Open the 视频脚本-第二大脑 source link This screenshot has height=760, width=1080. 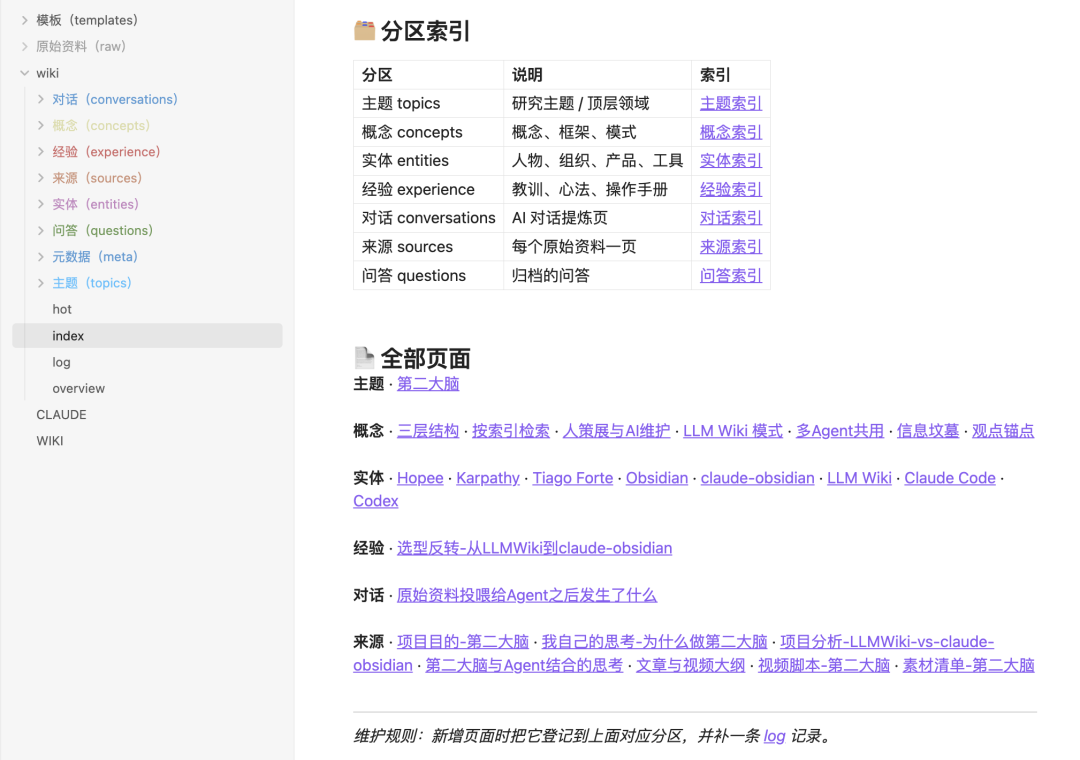coord(824,665)
